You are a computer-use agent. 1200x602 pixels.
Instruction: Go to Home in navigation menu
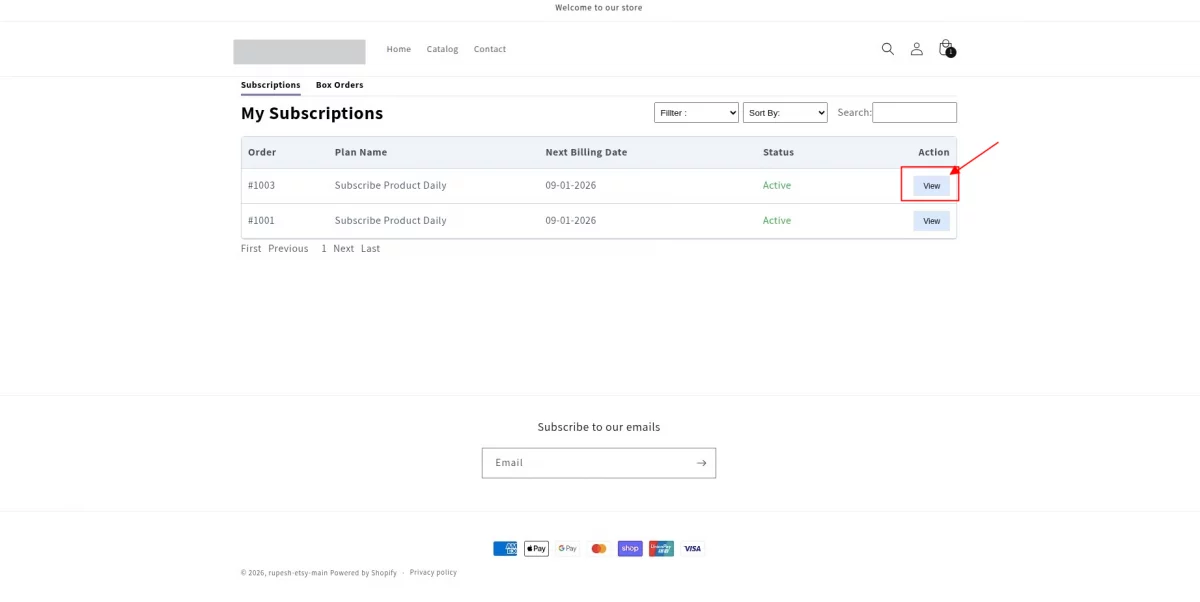(x=398, y=49)
